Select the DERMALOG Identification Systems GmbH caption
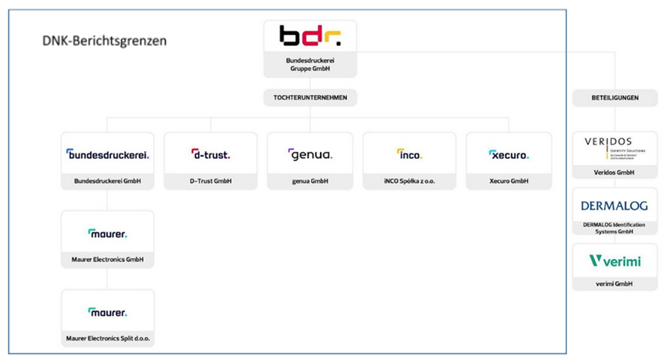This screenshot has height=364, width=670. 614,228
